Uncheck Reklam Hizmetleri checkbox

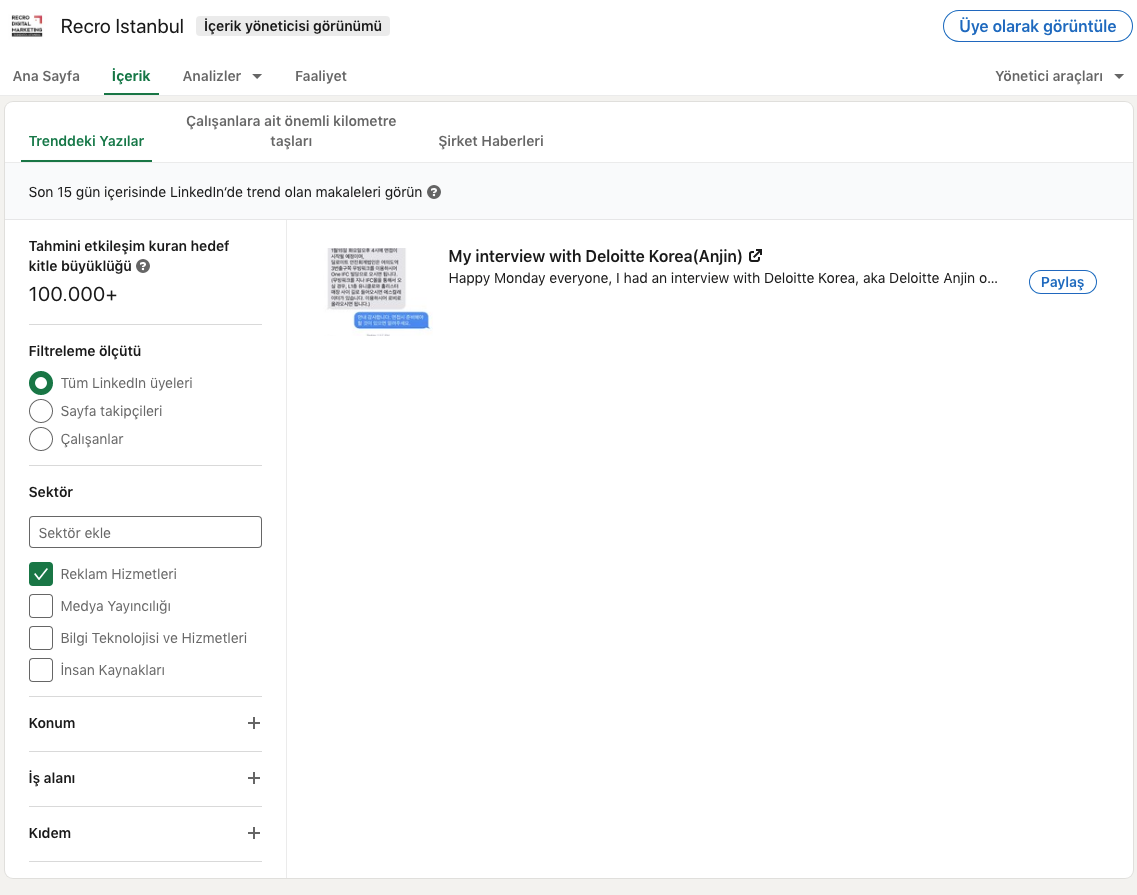(41, 574)
